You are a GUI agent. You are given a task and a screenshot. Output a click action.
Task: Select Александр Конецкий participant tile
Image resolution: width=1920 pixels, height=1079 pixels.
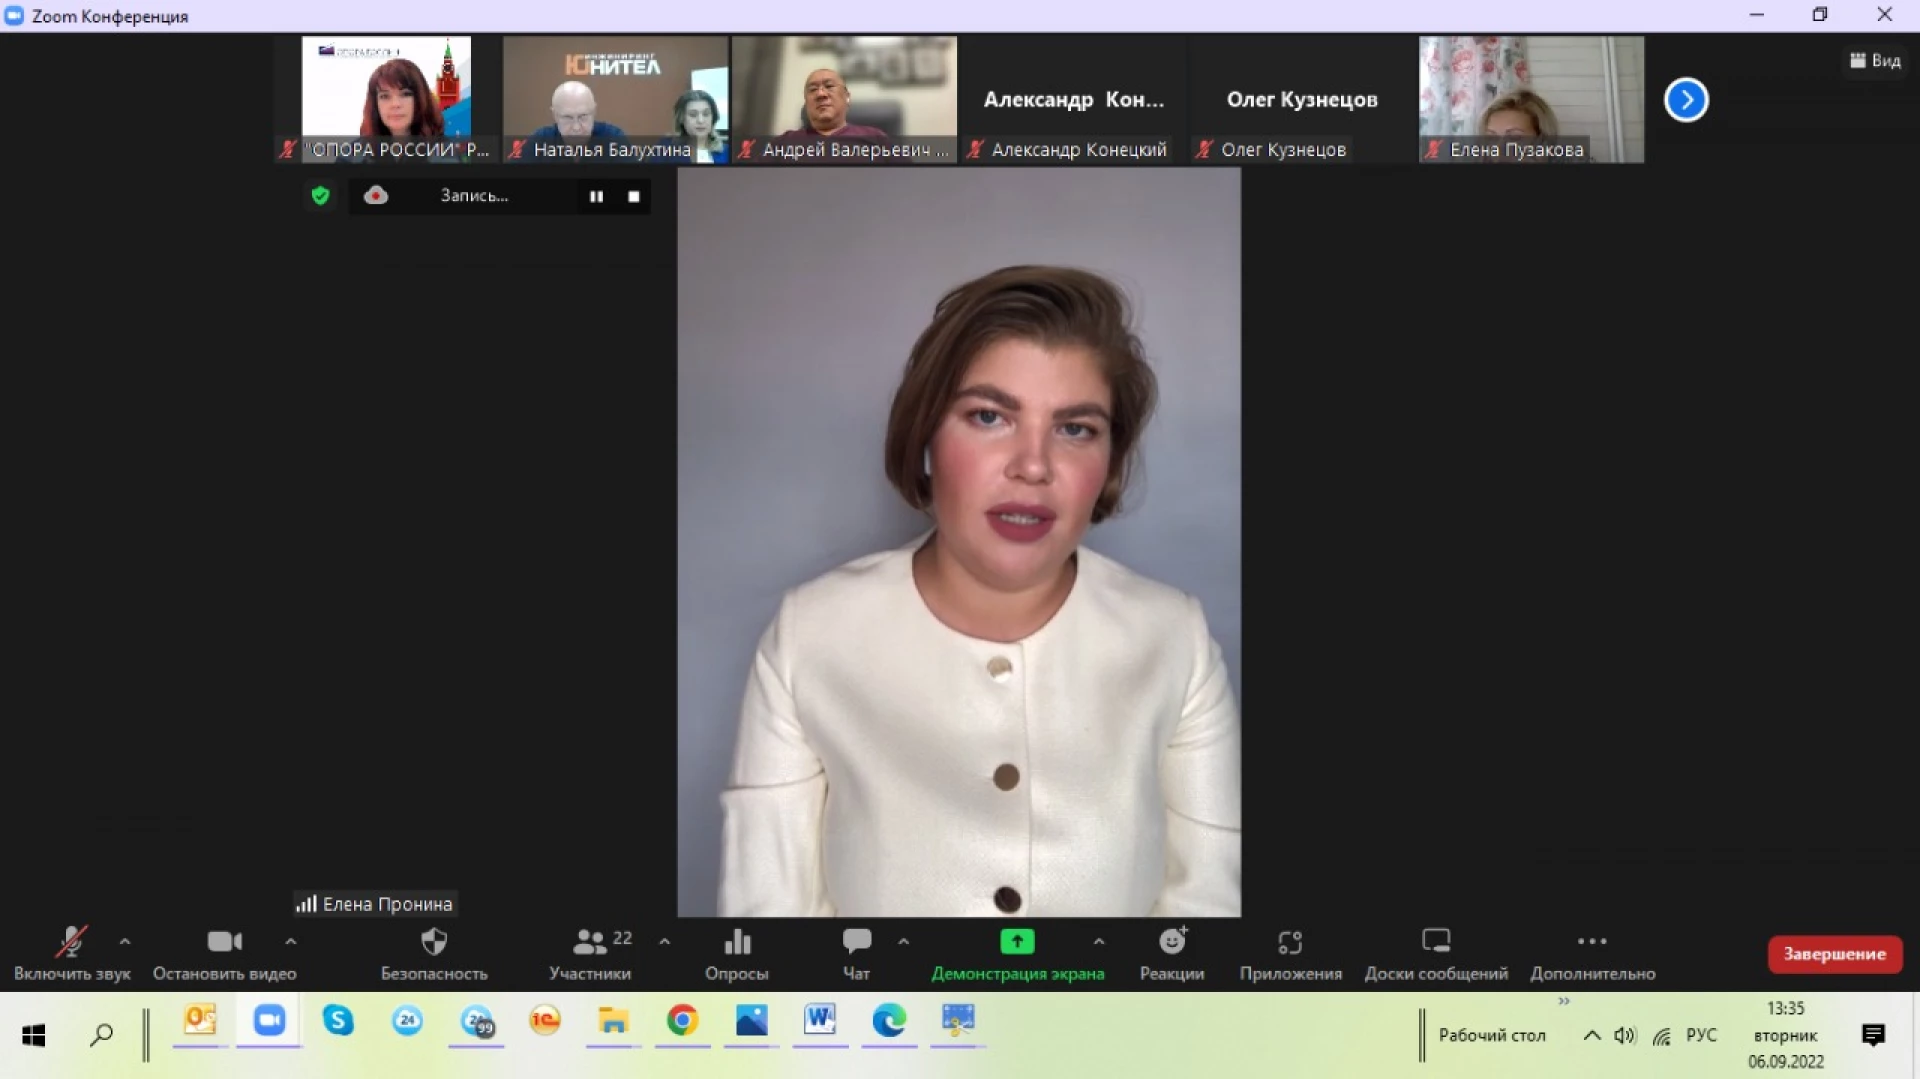coord(1074,99)
